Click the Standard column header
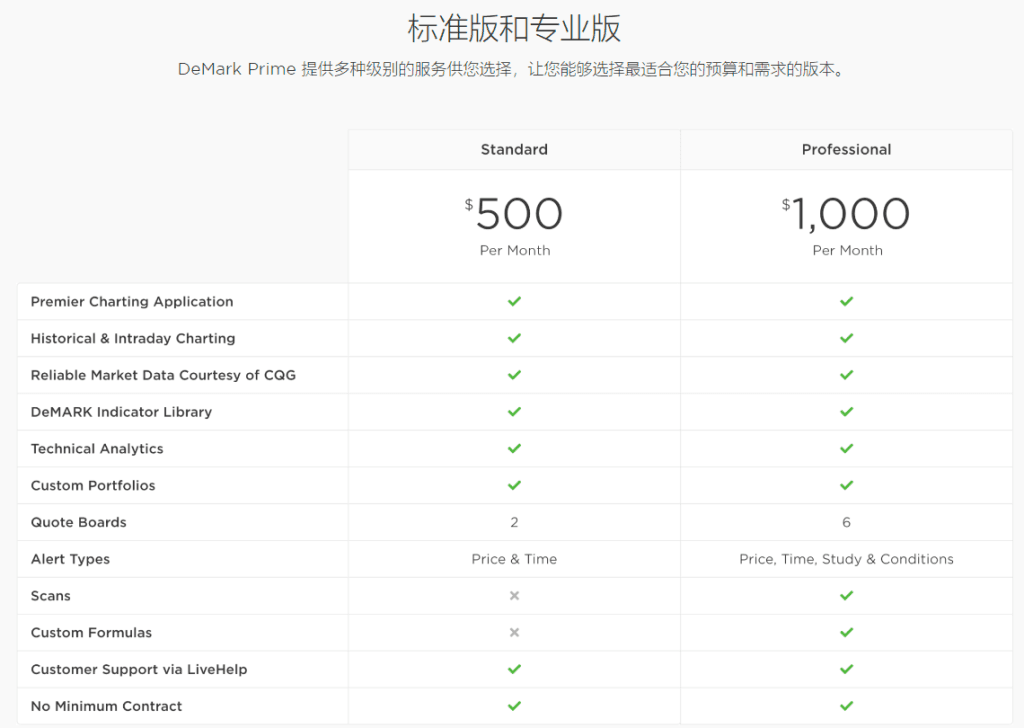This screenshot has width=1024, height=728. (x=515, y=150)
